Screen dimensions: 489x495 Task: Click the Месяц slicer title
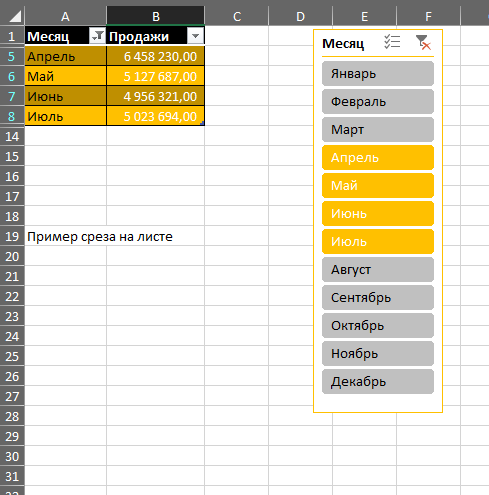coord(343,43)
